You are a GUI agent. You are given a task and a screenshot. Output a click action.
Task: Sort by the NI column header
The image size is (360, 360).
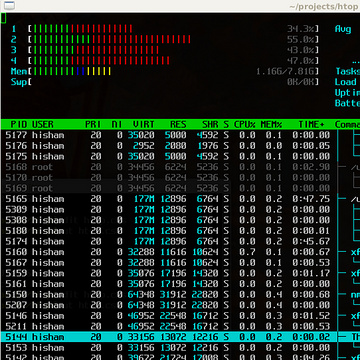[x=117, y=125]
